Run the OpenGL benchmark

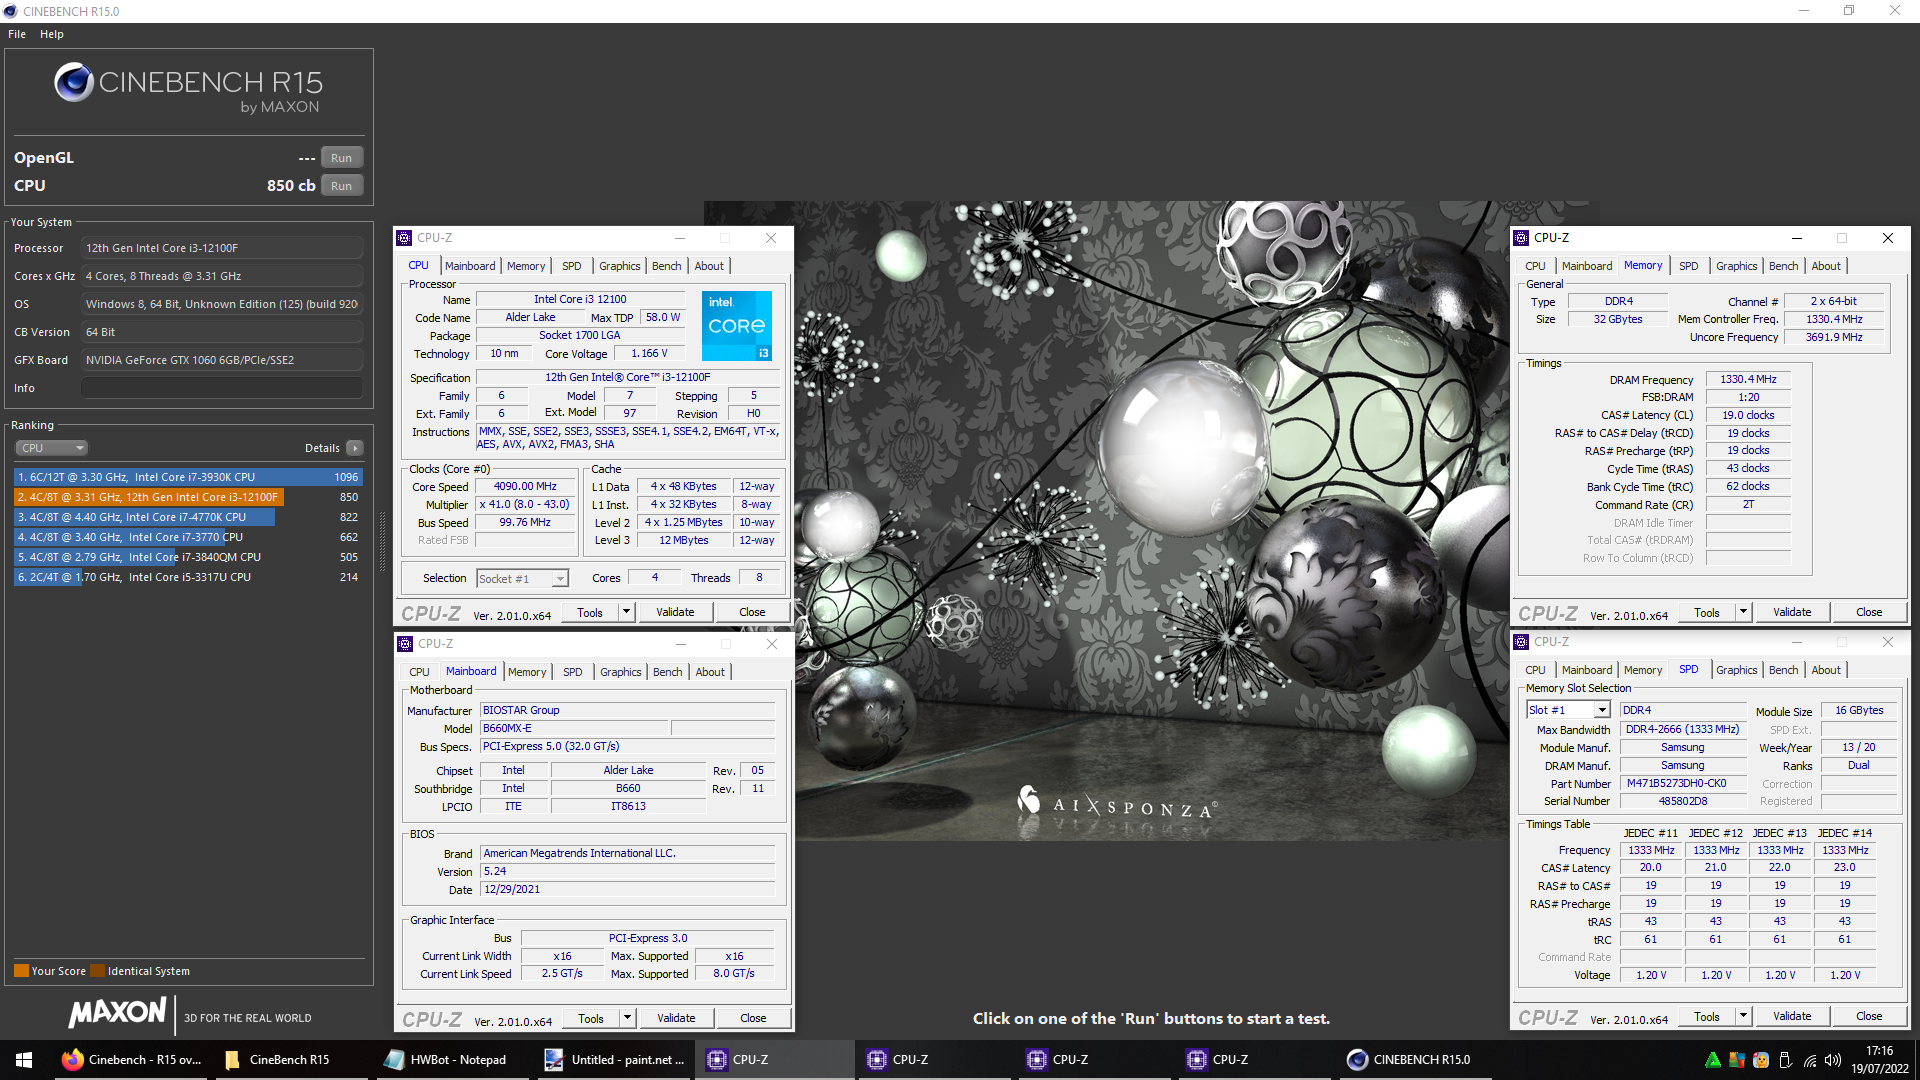[x=342, y=158]
